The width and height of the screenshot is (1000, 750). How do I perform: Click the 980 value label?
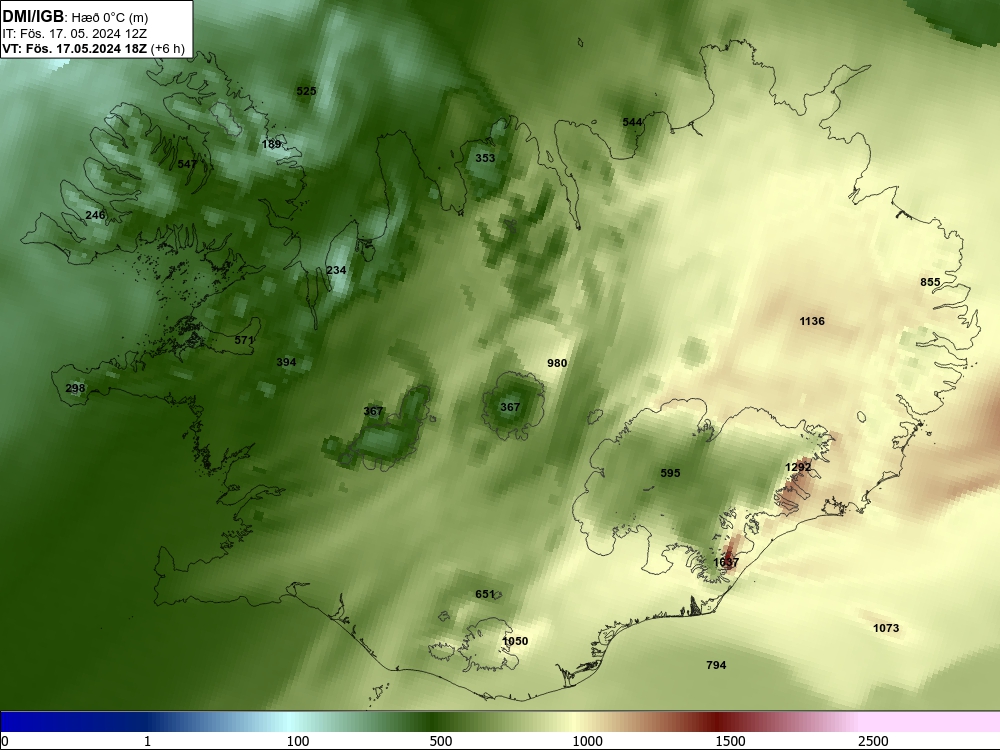pyautogui.click(x=557, y=363)
